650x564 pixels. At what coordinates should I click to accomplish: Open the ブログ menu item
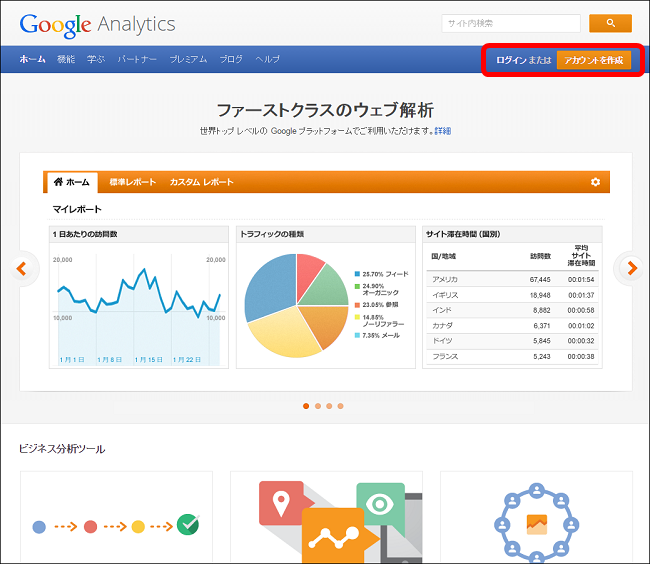click(231, 59)
